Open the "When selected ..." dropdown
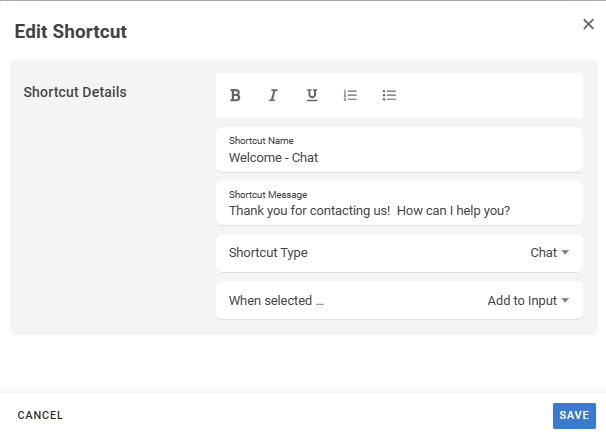The width and height of the screenshot is (606, 434). [398, 300]
